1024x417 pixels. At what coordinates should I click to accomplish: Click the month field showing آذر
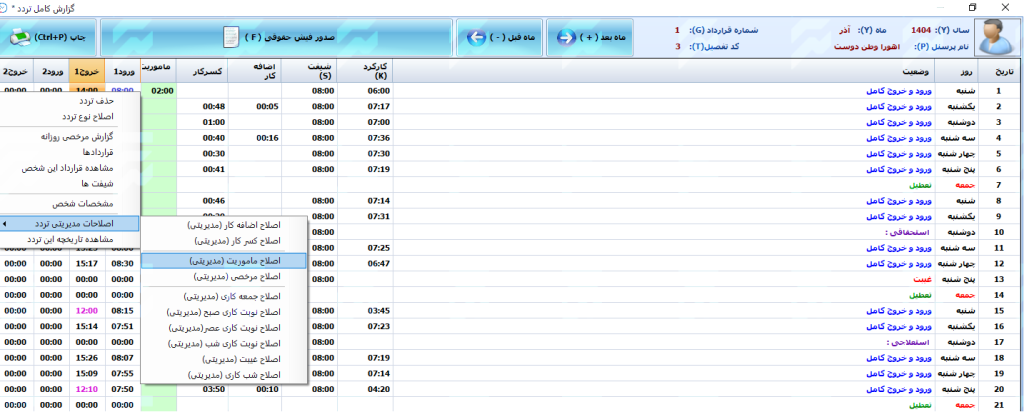(x=853, y=30)
